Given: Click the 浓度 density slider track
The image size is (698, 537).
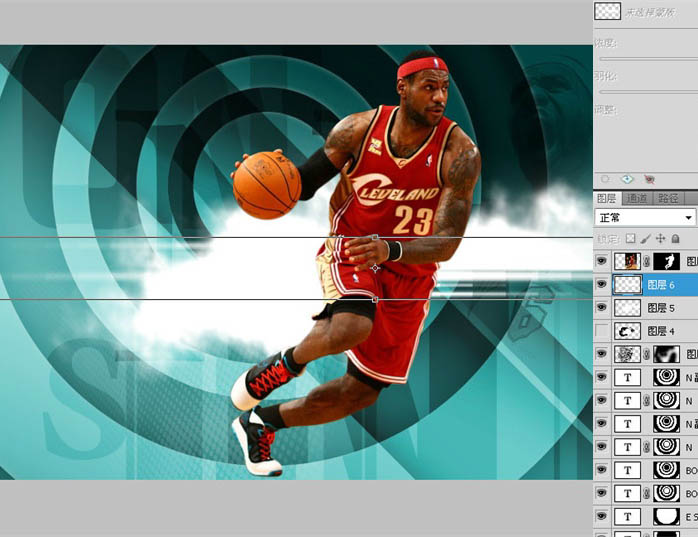Looking at the screenshot, I should [649, 59].
